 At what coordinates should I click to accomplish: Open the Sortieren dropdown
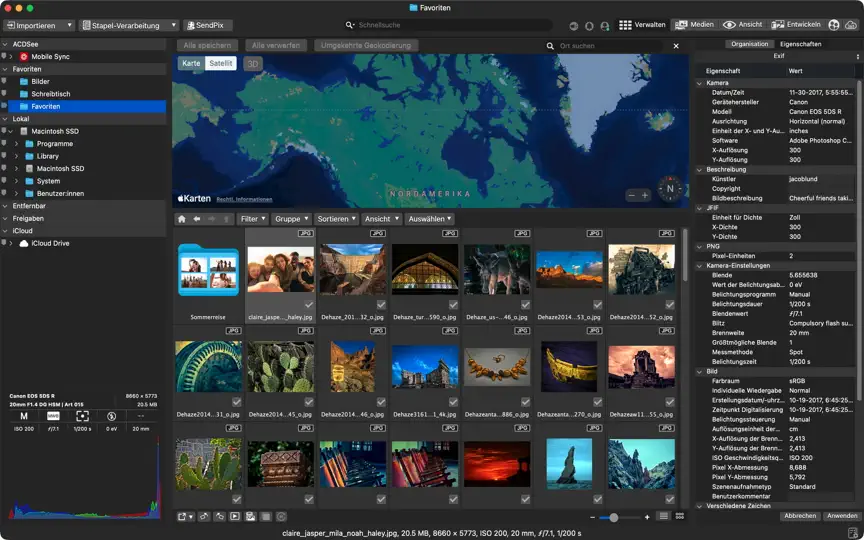[337, 219]
